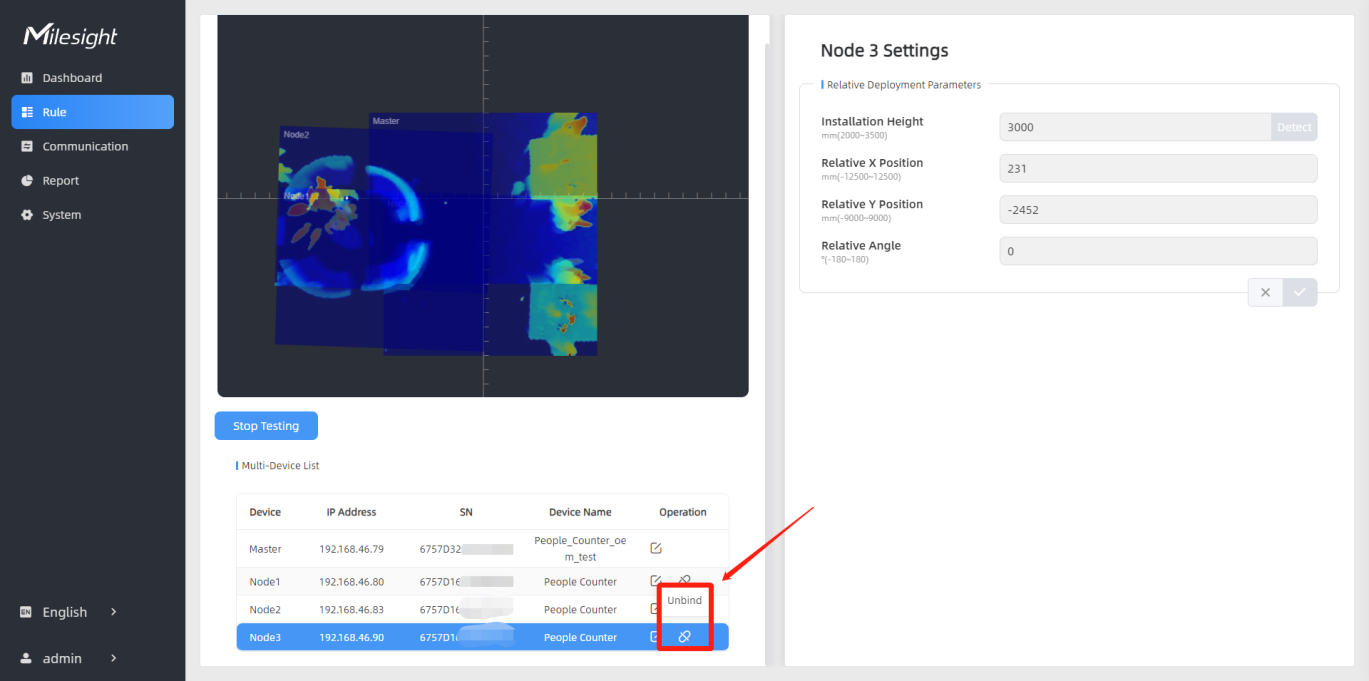Image resolution: width=1369 pixels, height=681 pixels.
Task: Open the Report section
Action: [x=60, y=181]
